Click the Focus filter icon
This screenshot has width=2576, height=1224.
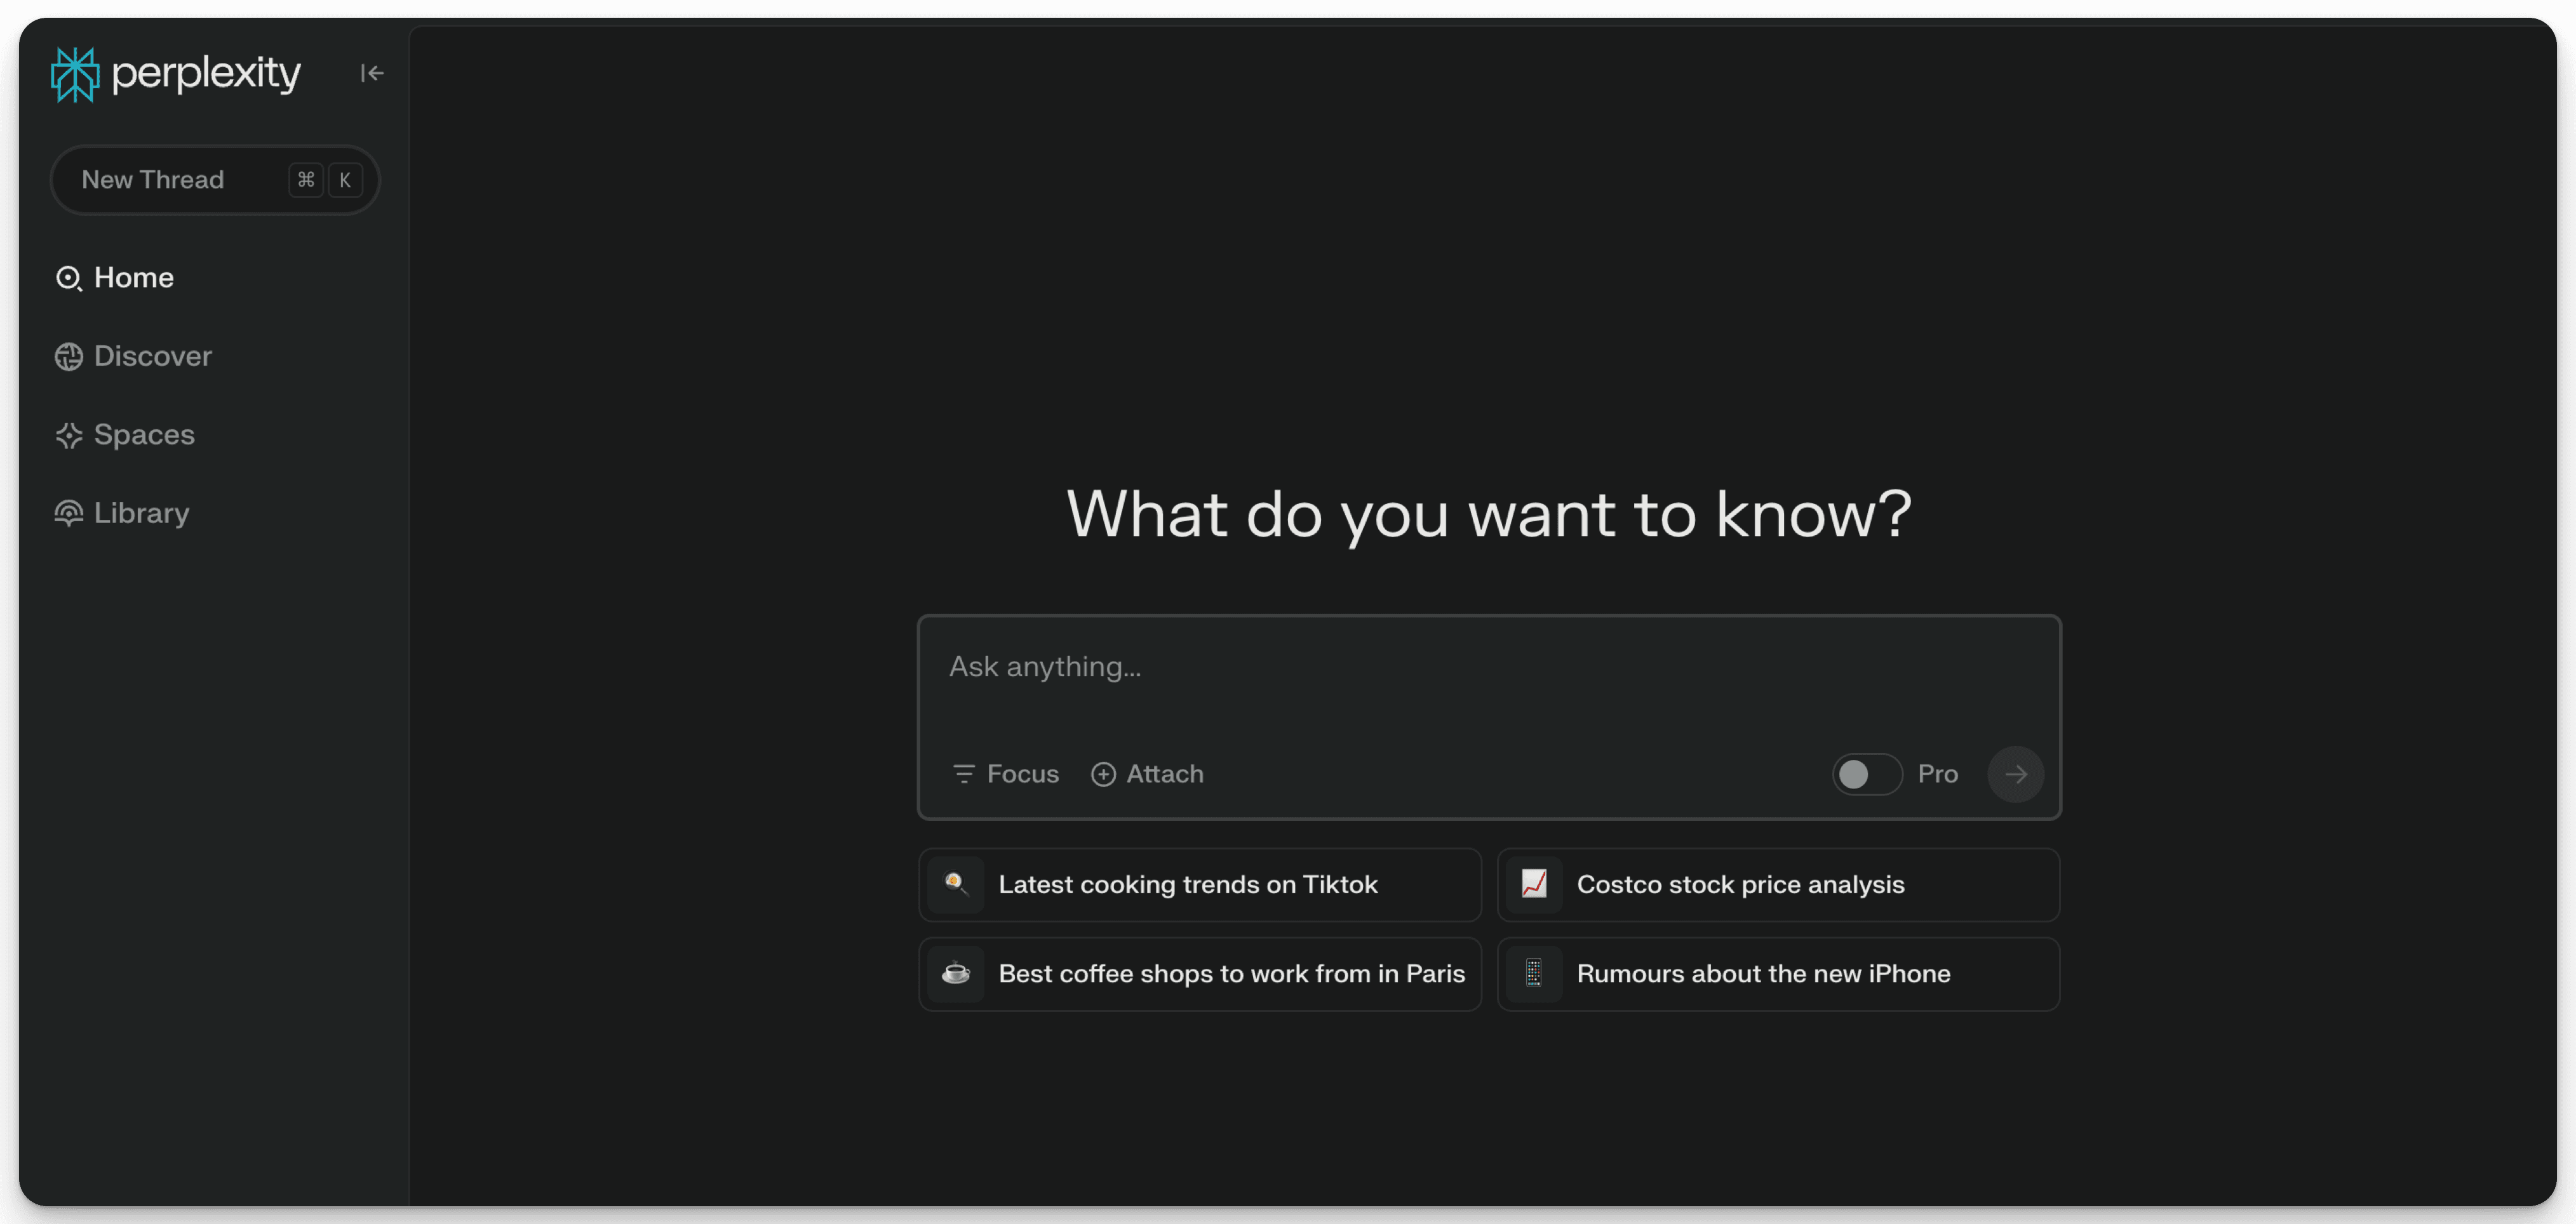point(963,773)
